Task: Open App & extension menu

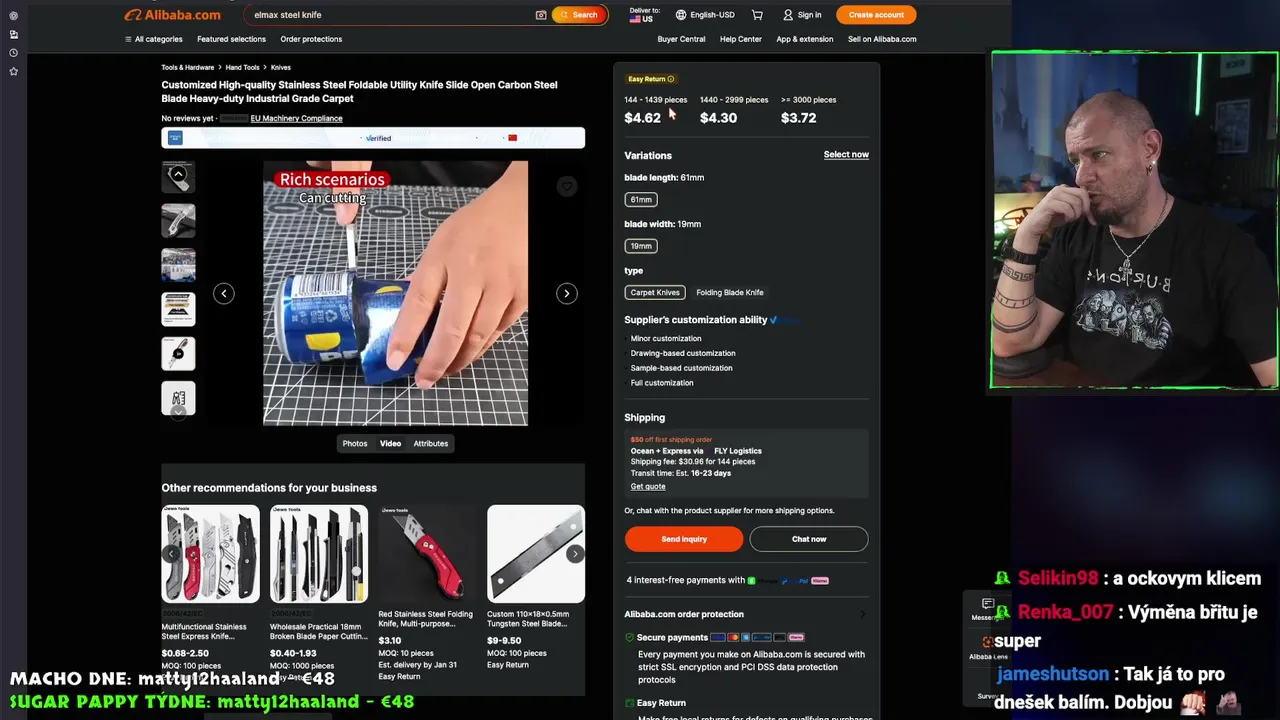Action: [805, 39]
